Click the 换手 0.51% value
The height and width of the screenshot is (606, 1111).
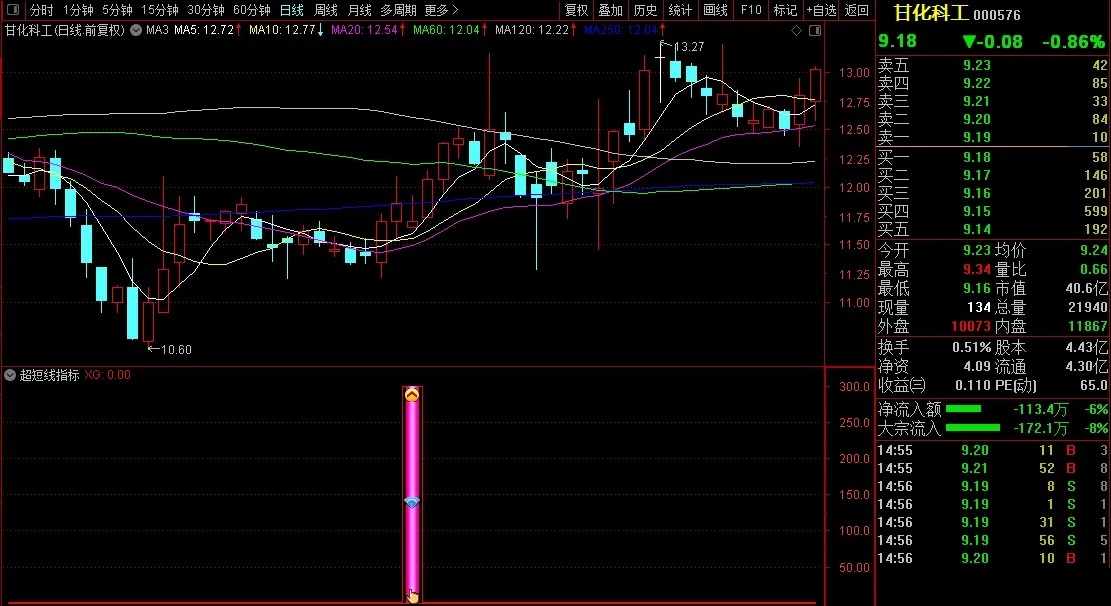click(x=971, y=347)
